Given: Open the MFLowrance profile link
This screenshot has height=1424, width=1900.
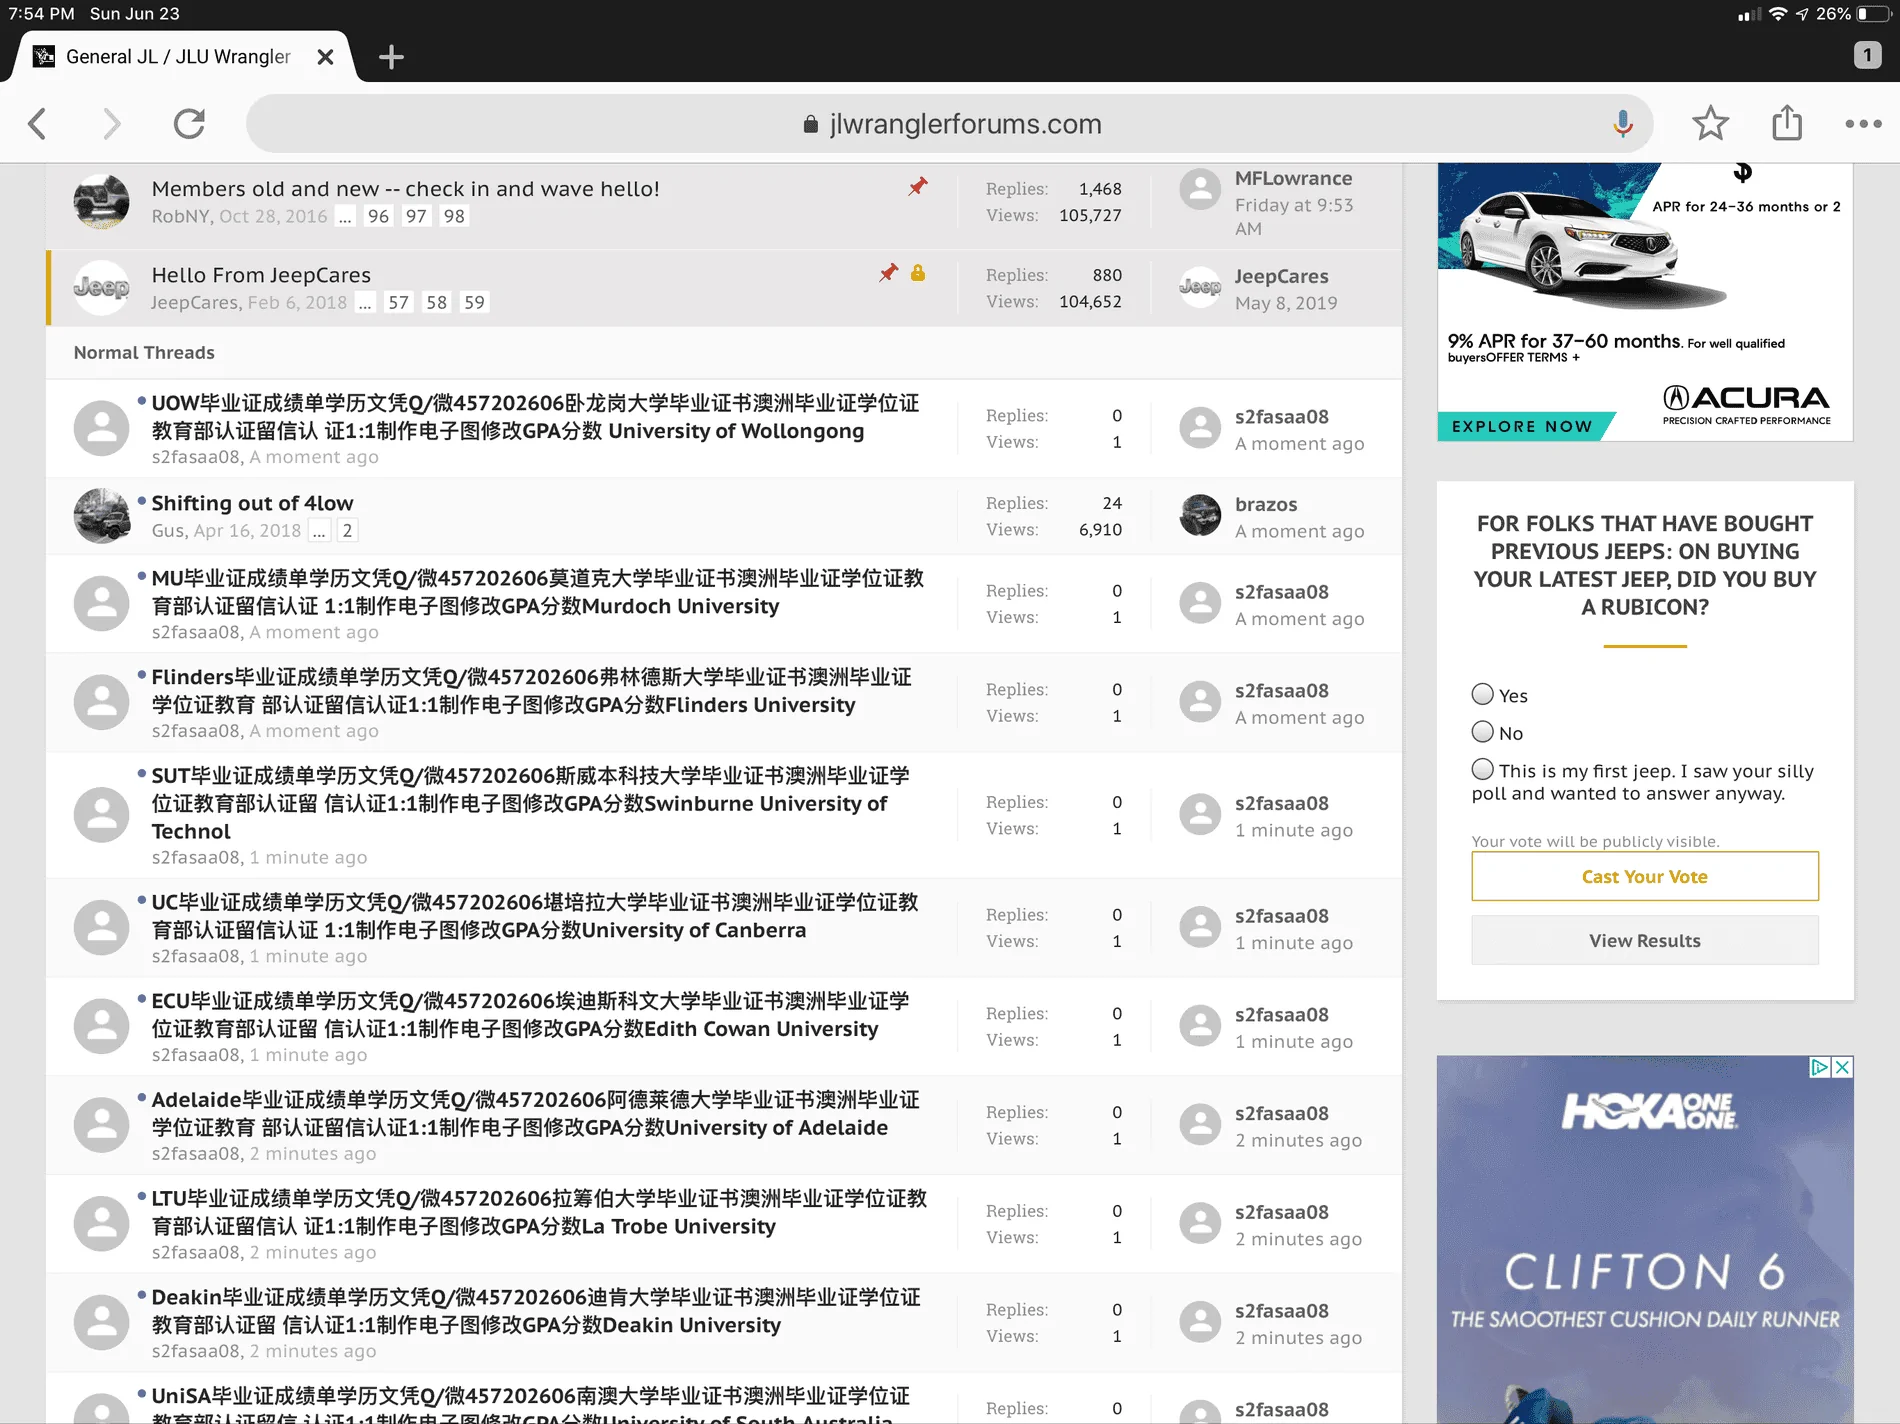Looking at the screenshot, I should [x=1293, y=178].
